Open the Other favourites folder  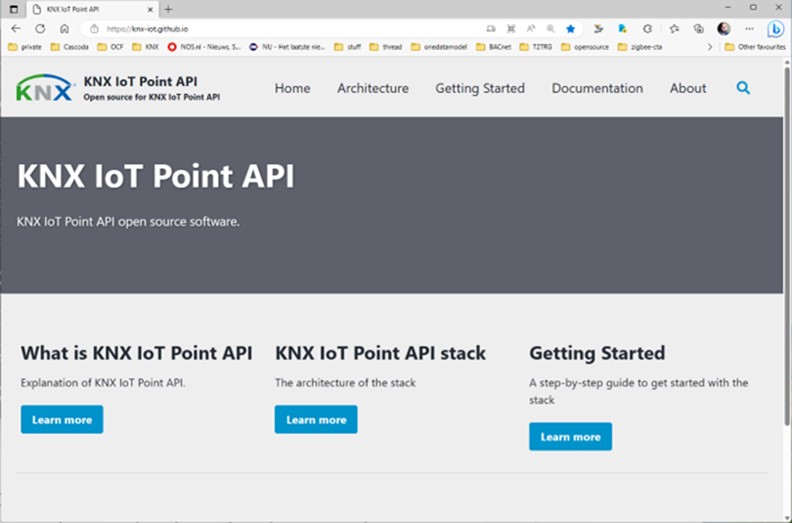pos(754,46)
